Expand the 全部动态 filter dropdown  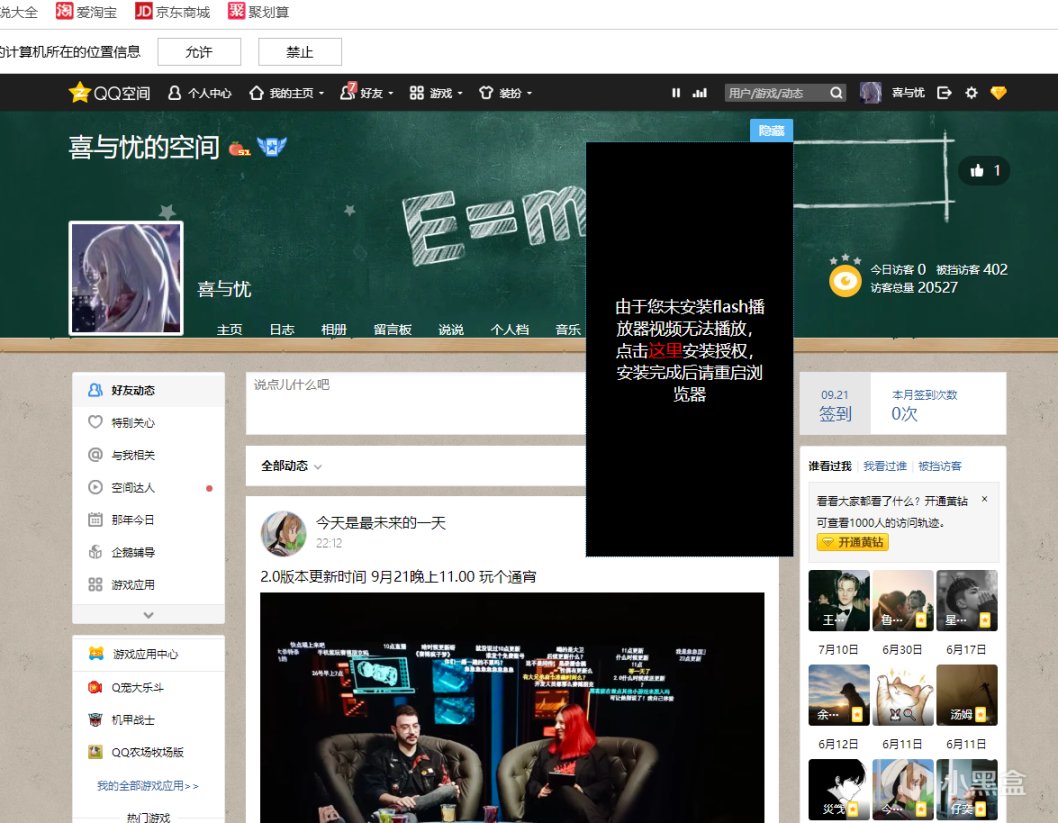(291, 466)
